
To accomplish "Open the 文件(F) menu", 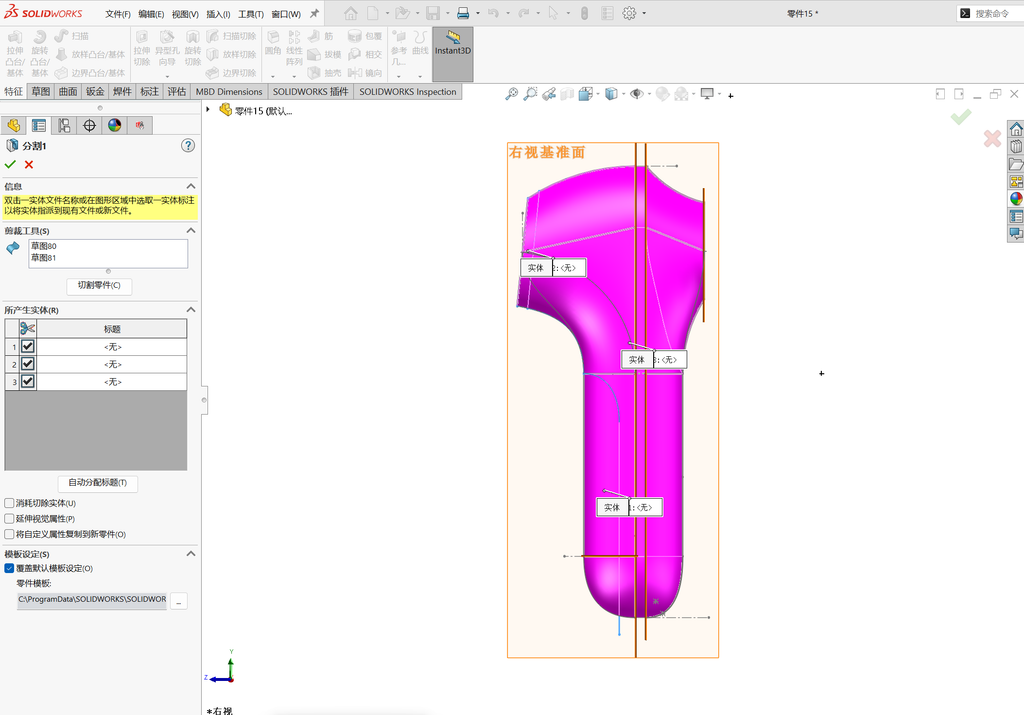I will [x=118, y=14].
